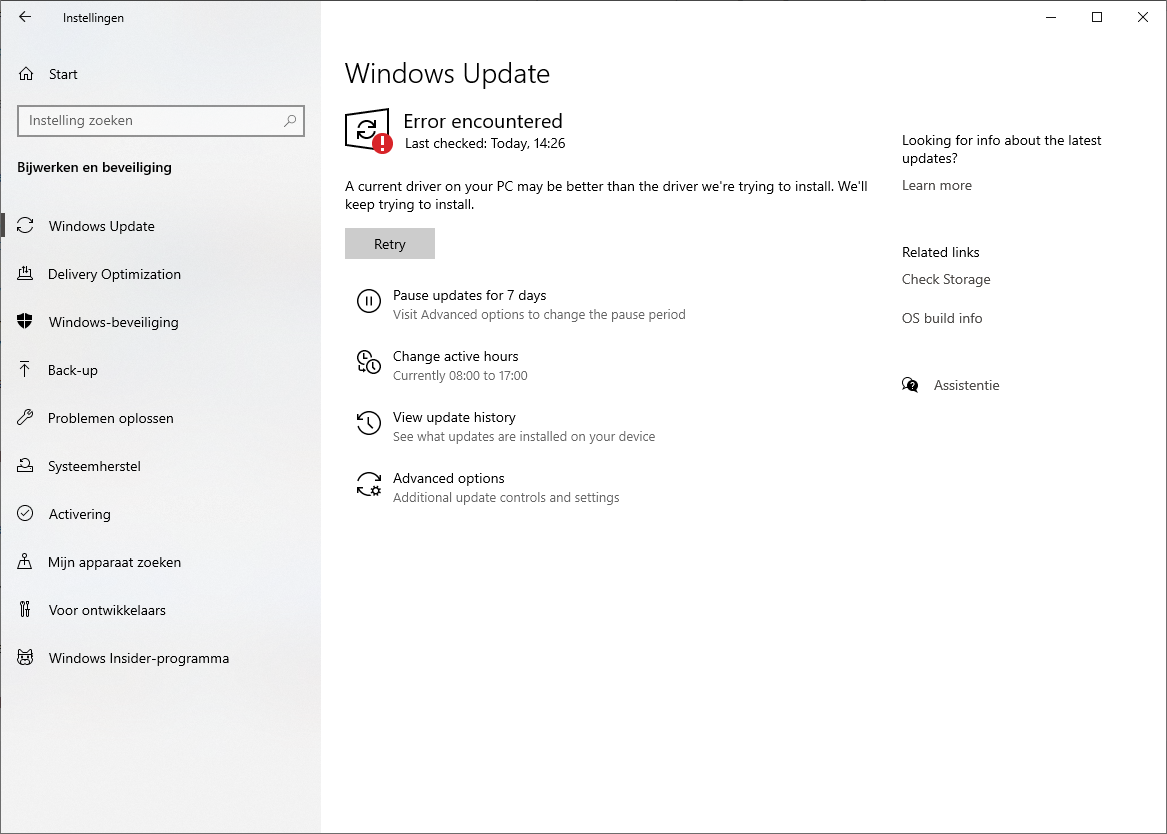Screen dimensions: 1167x834
Task: Click 'Last checked: Today, 14:26' text
Action: pos(485,144)
